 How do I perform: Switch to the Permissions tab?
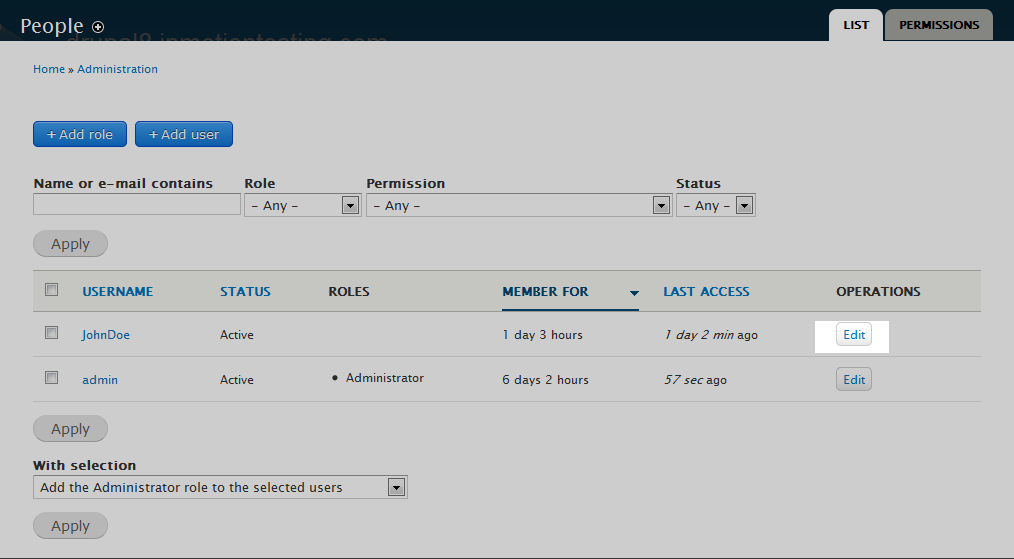tap(938, 25)
